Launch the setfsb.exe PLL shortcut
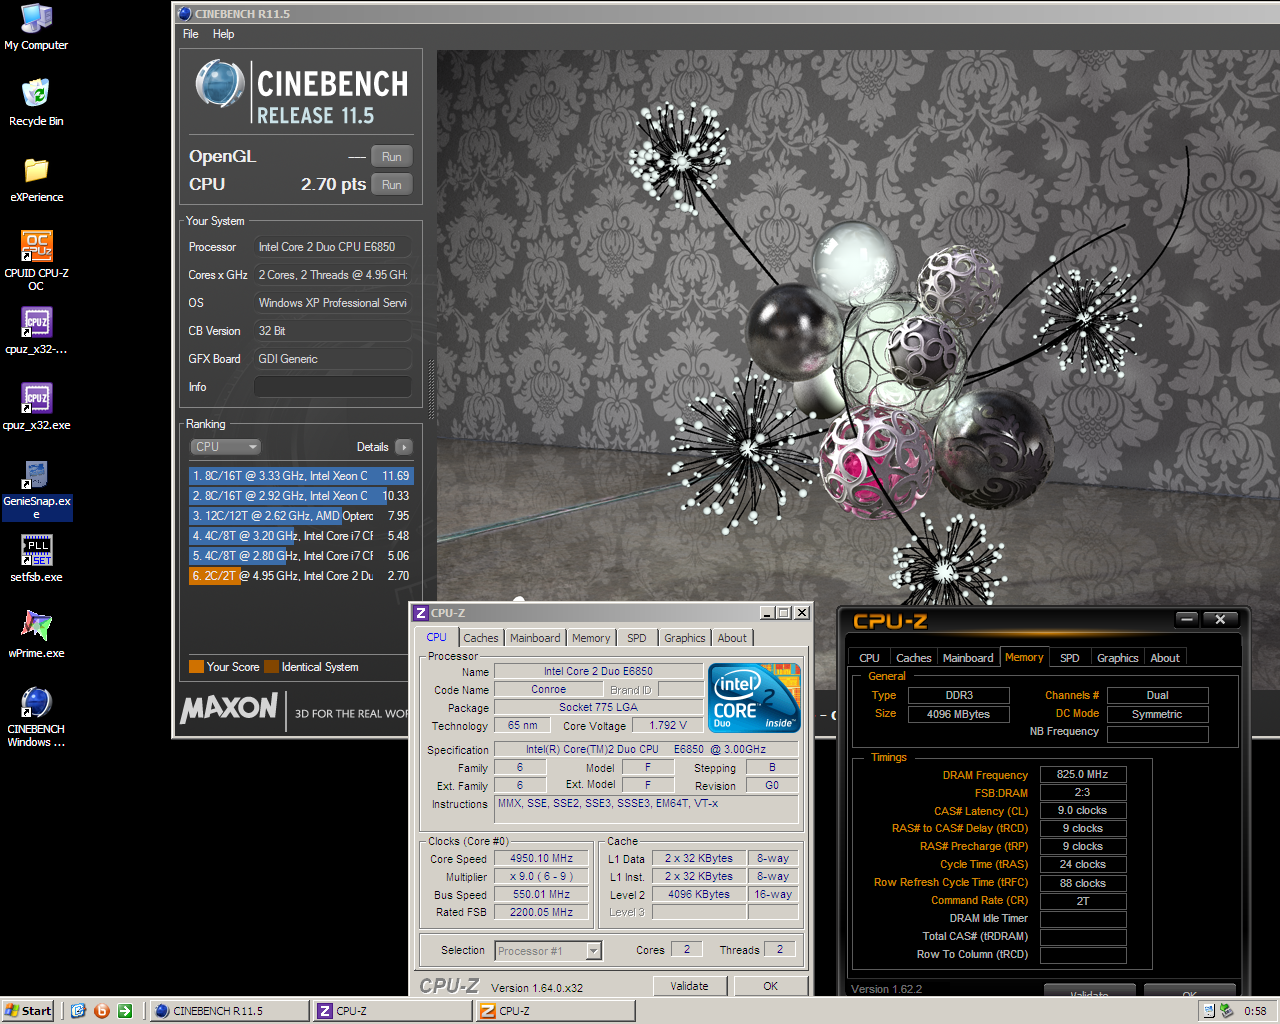Image resolution: width=1280 pixels, height=1024 pixels. coord(36,559)
